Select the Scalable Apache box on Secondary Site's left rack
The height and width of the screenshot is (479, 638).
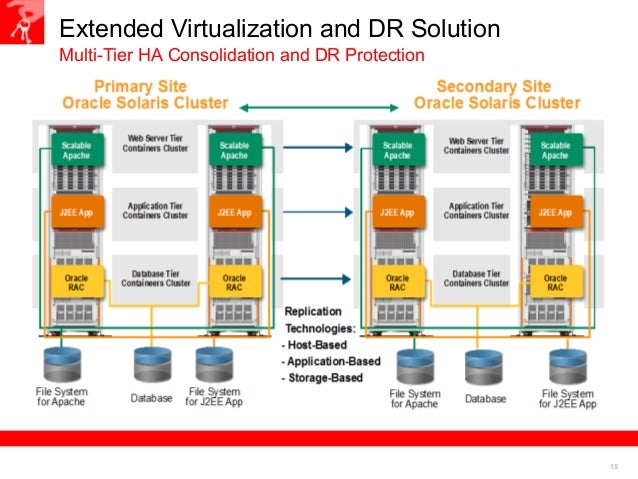[x=398, y=150]
